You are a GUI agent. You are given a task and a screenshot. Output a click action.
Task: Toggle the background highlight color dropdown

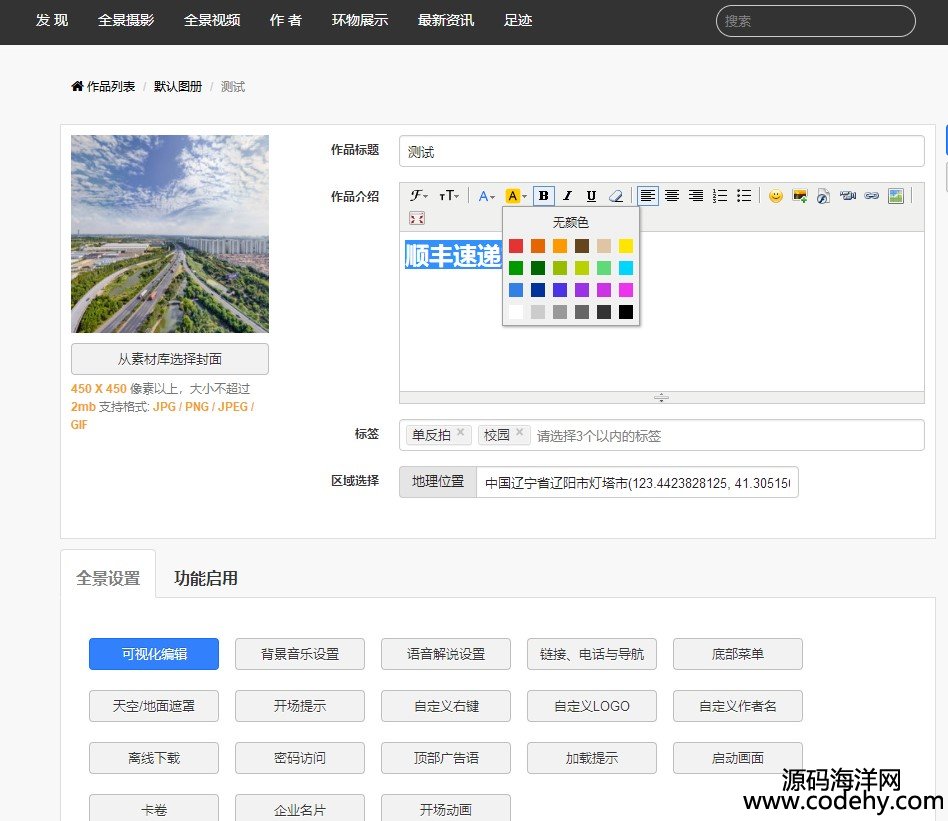pyautogui.click(x=516, y=196)
